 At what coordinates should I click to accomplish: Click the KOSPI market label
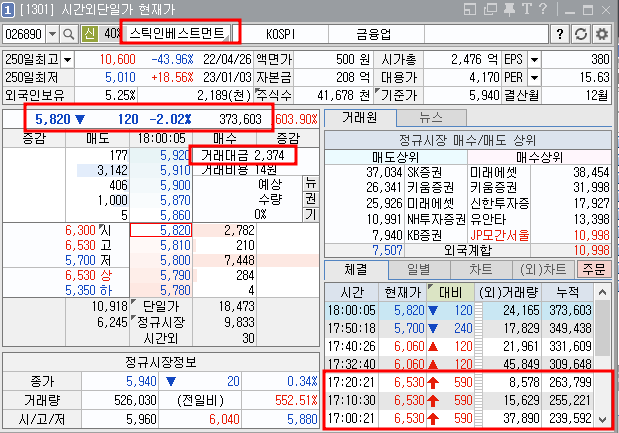pos(281,34)
